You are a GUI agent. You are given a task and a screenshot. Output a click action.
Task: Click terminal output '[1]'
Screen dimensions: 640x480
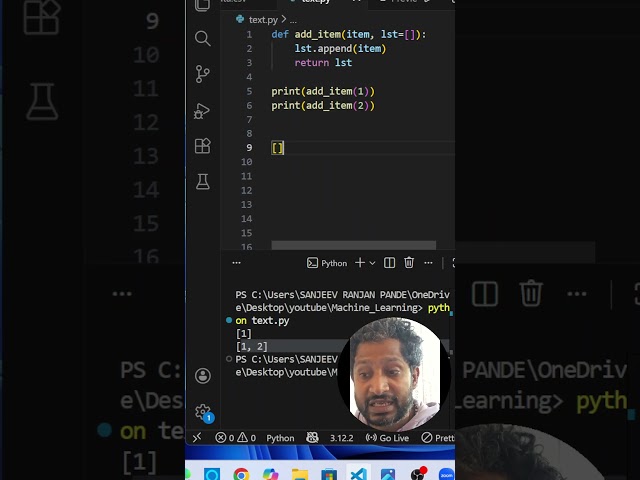(x=244, y=334)
